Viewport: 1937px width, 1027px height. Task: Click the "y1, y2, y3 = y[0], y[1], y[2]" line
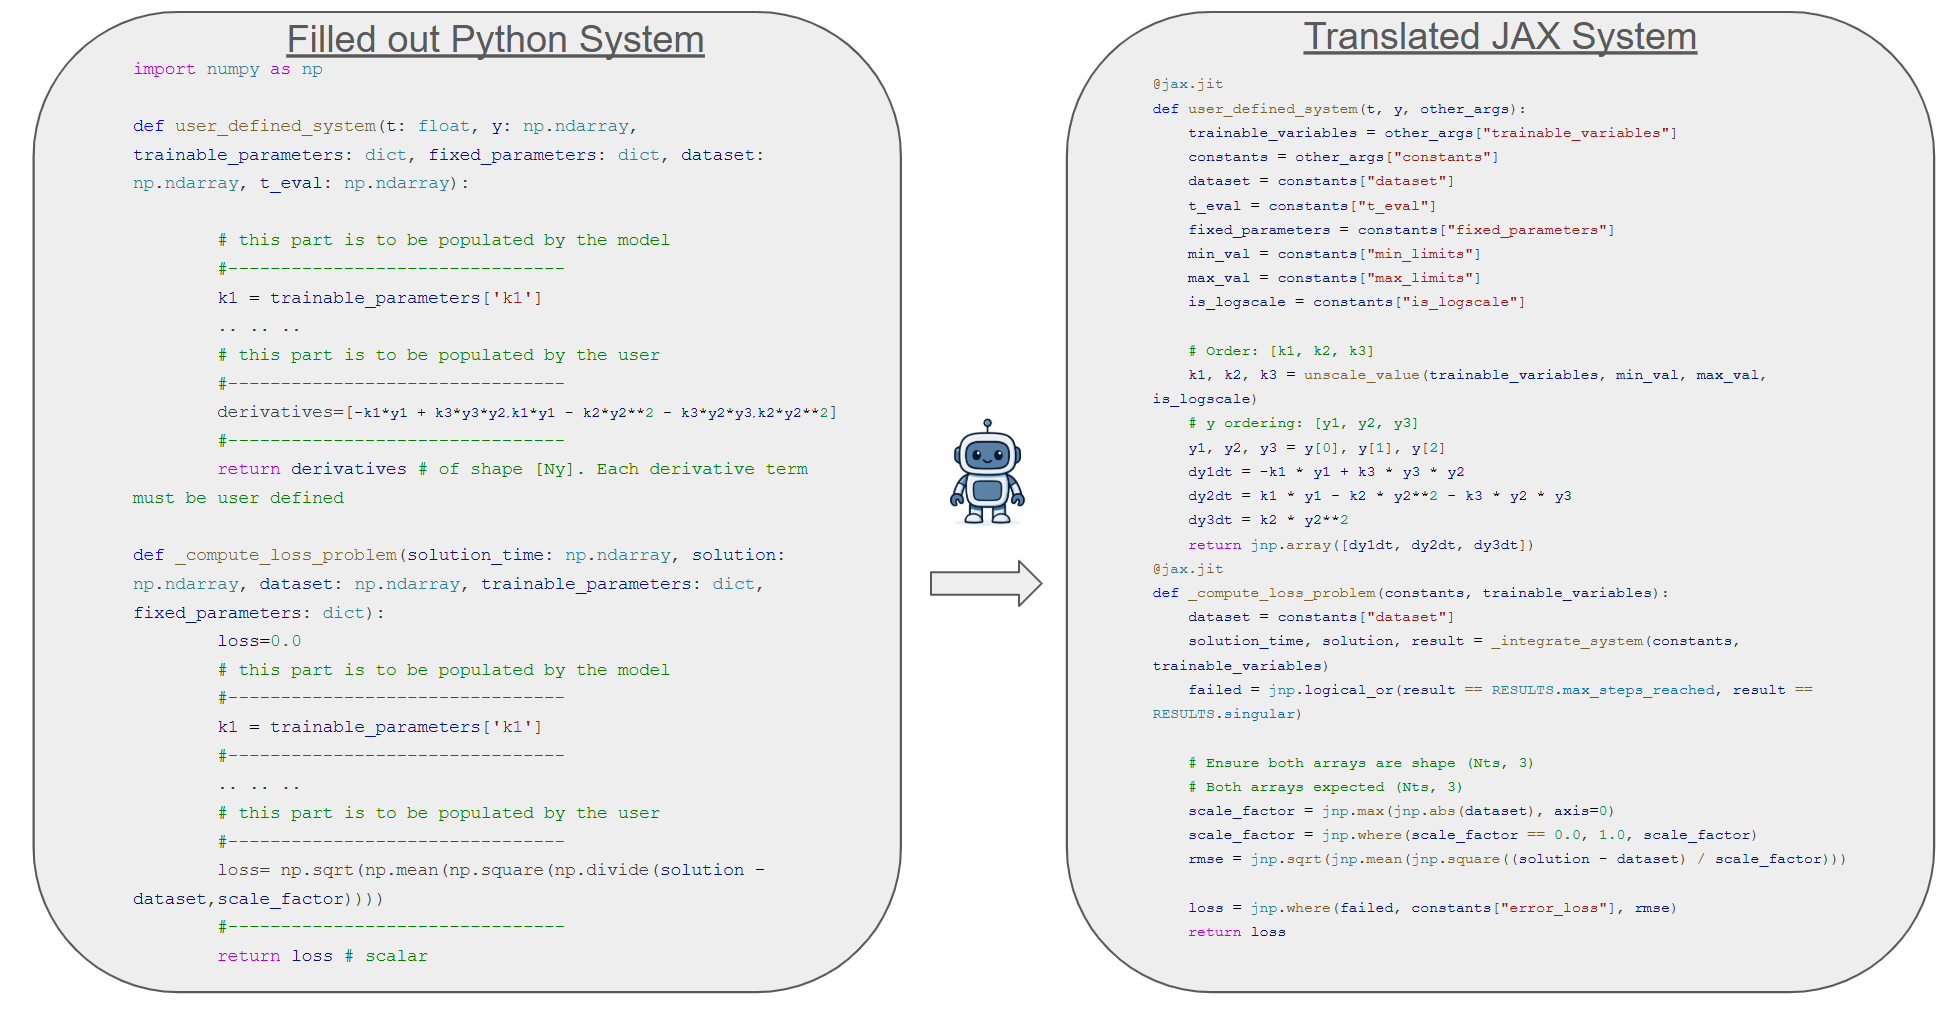pos(1316,448)
